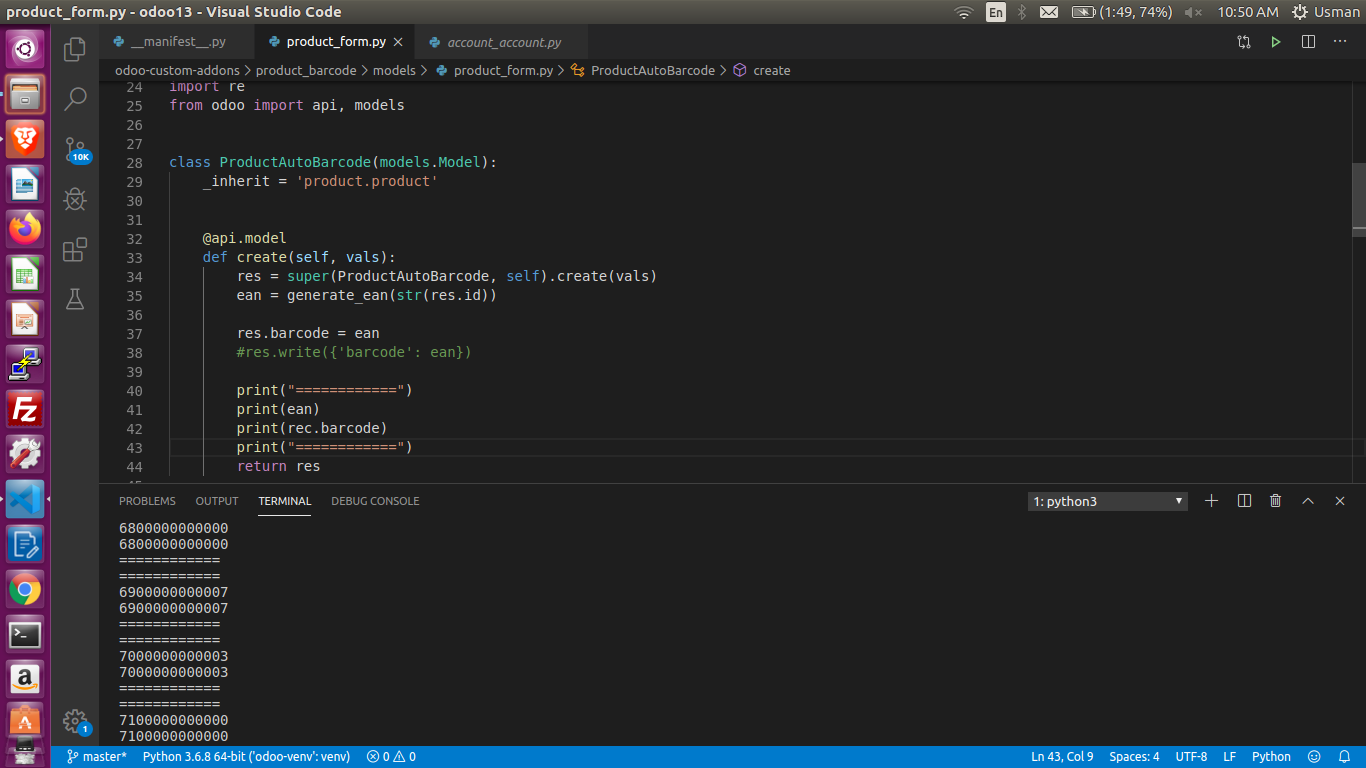
Task: Change indentation via Spaces: 4
Action: (1134, 757)
